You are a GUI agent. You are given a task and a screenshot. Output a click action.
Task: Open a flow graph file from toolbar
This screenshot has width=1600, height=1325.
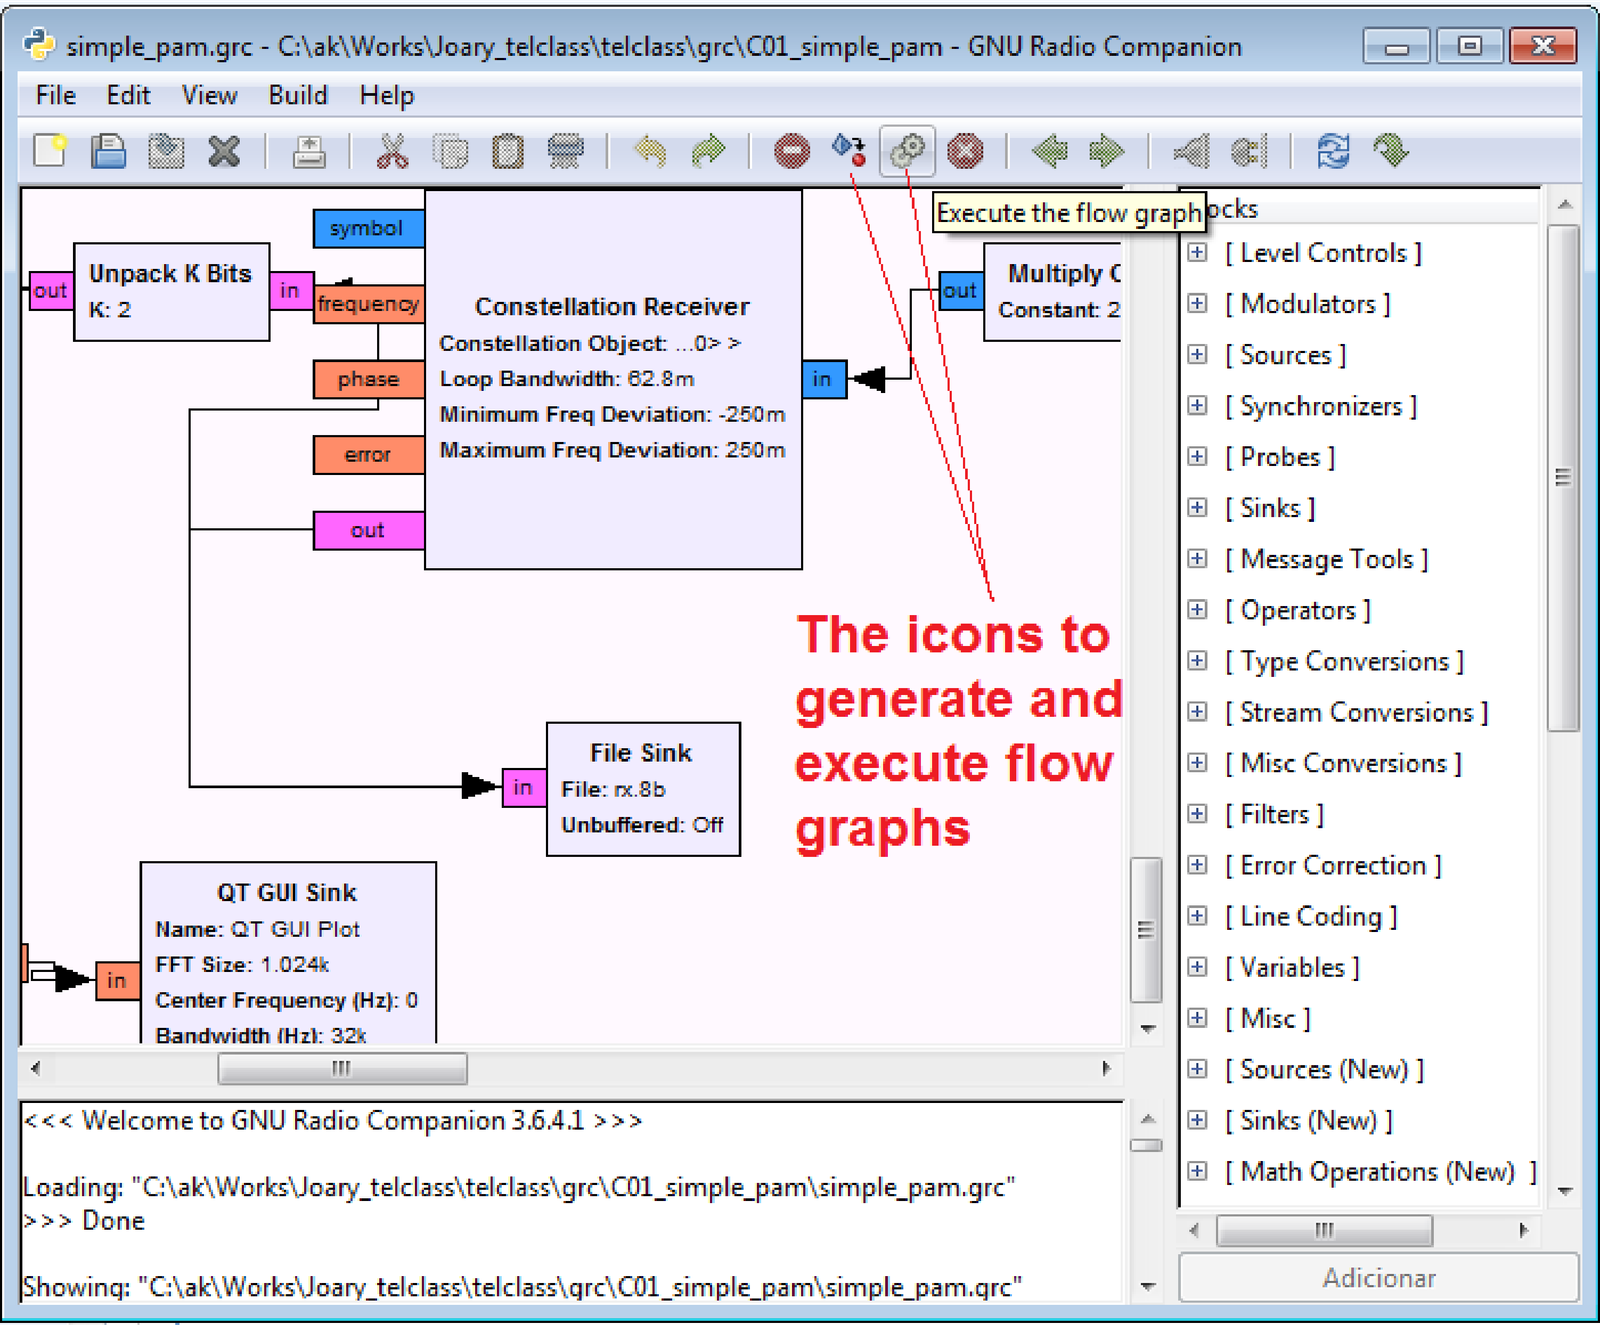pos(108,152)
